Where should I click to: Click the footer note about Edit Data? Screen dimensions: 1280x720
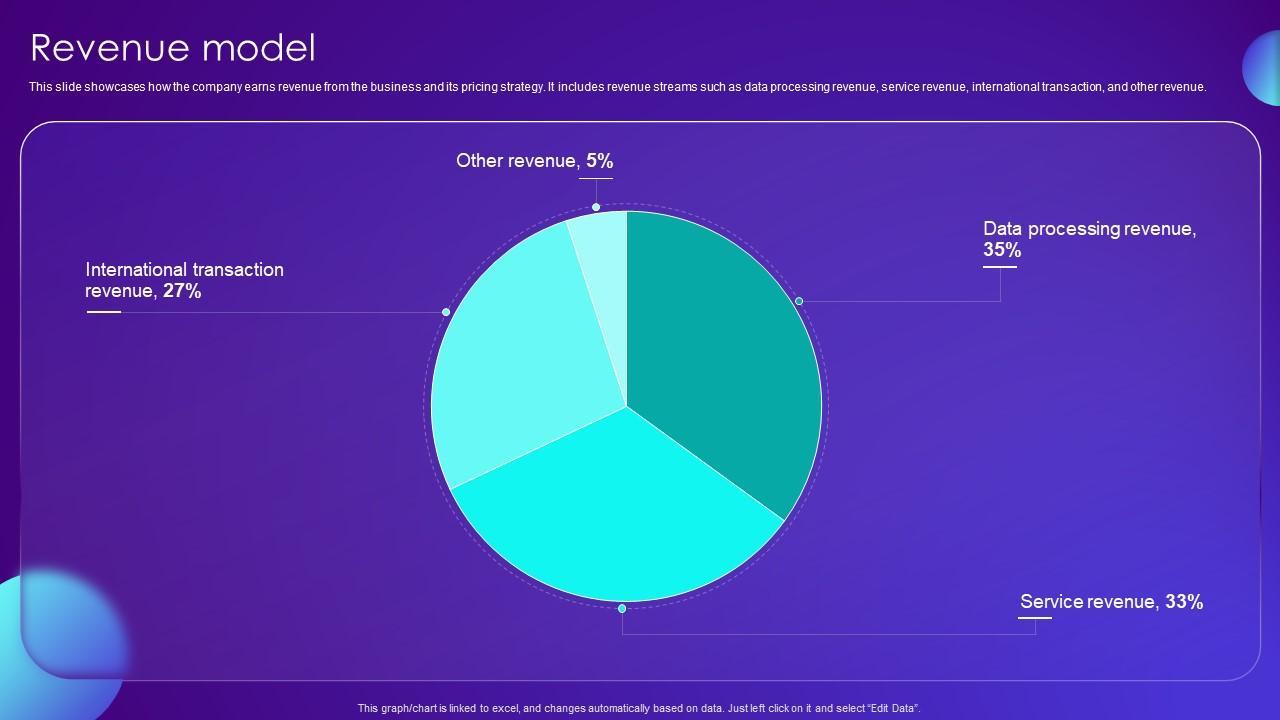(x=639, y=708)
